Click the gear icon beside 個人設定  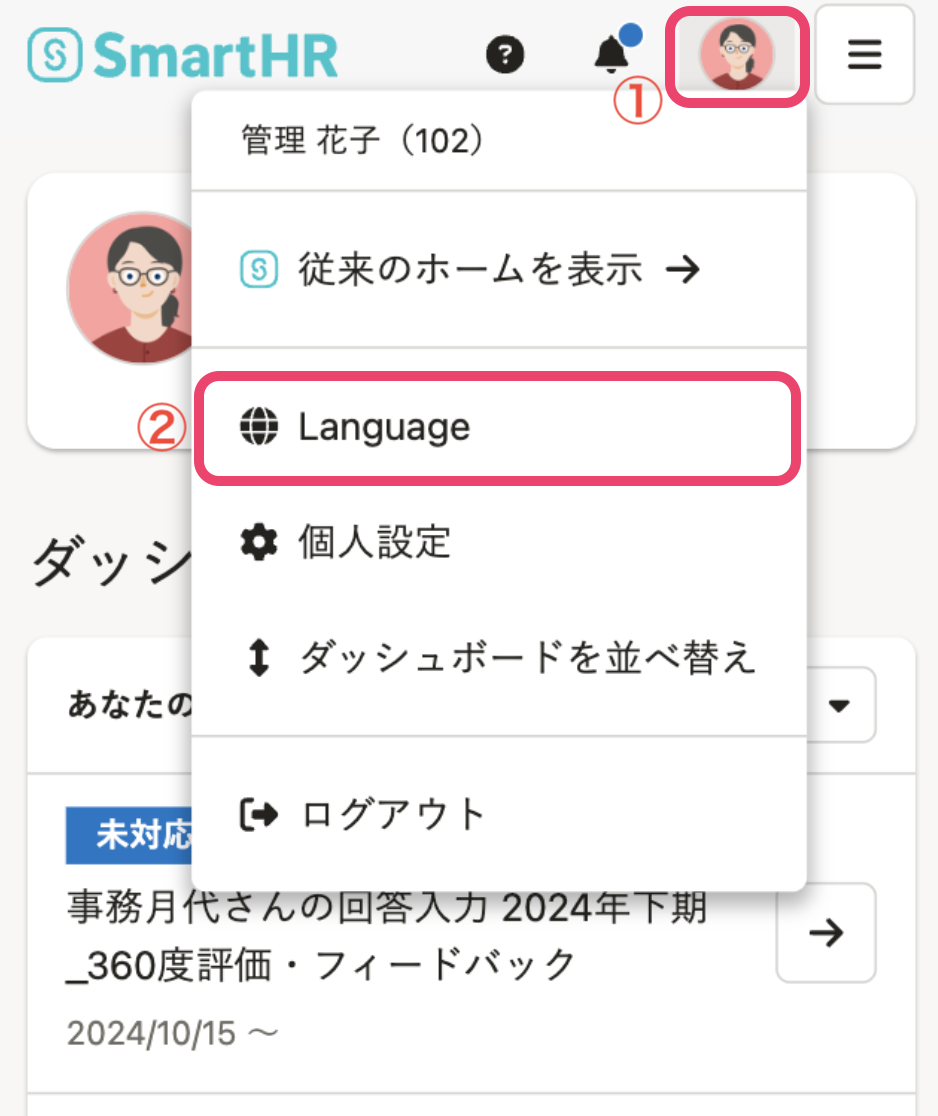pos(257,543)
